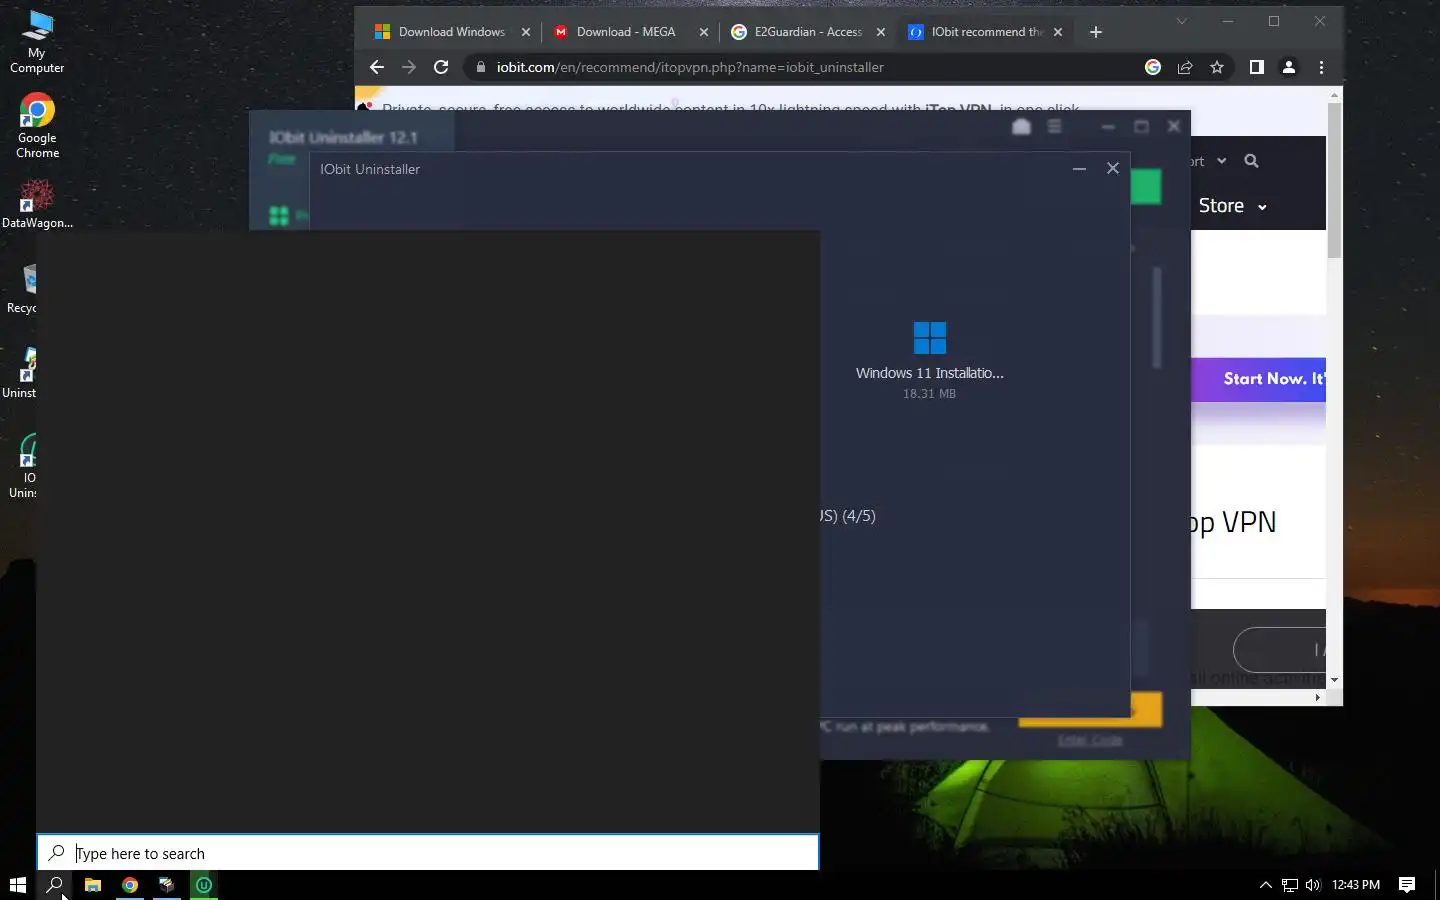
Task: Share this page from the address bar
Action: click(1185, 67)
